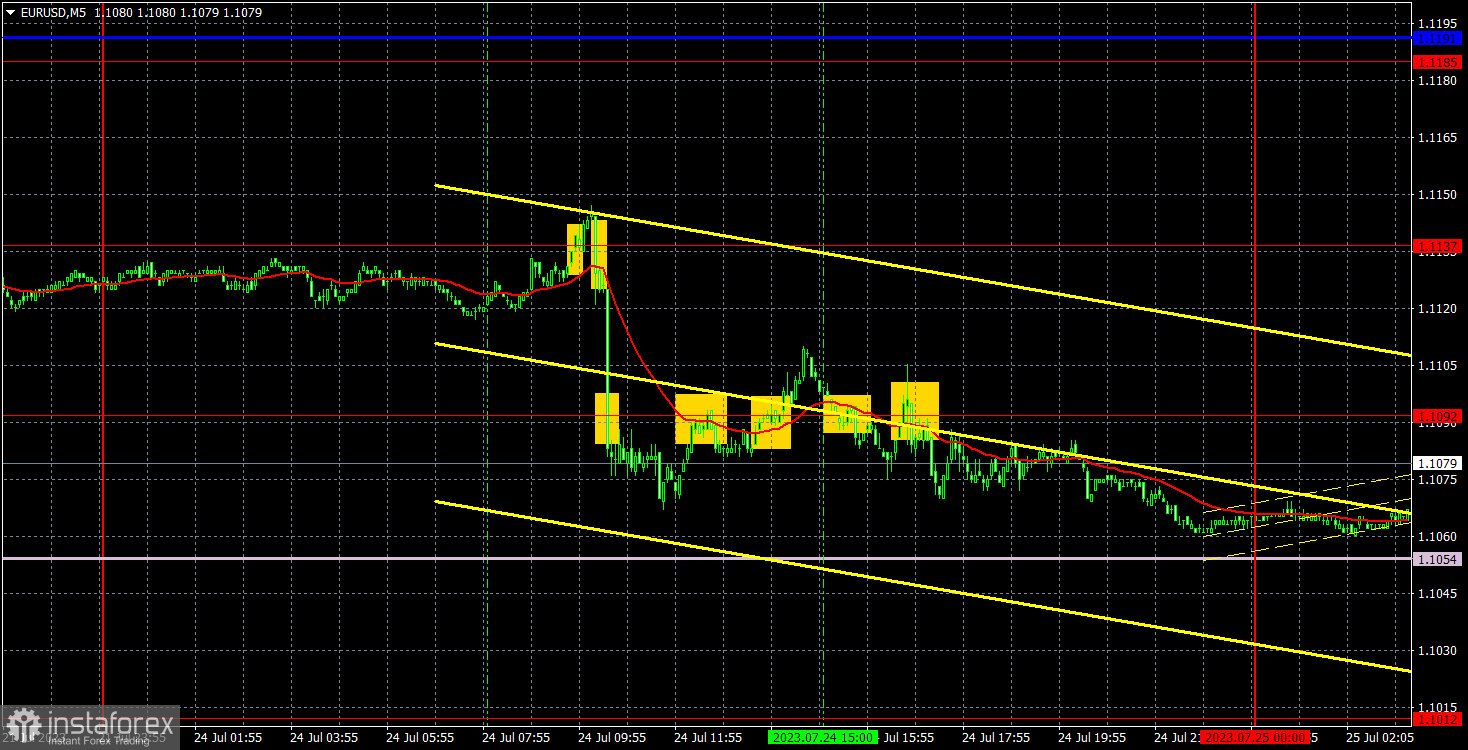Select the red 2023.07.25 00:00 time marker
This screenshot has width=1468, height=750.
pyautogui.click(x=1255, y=737)
